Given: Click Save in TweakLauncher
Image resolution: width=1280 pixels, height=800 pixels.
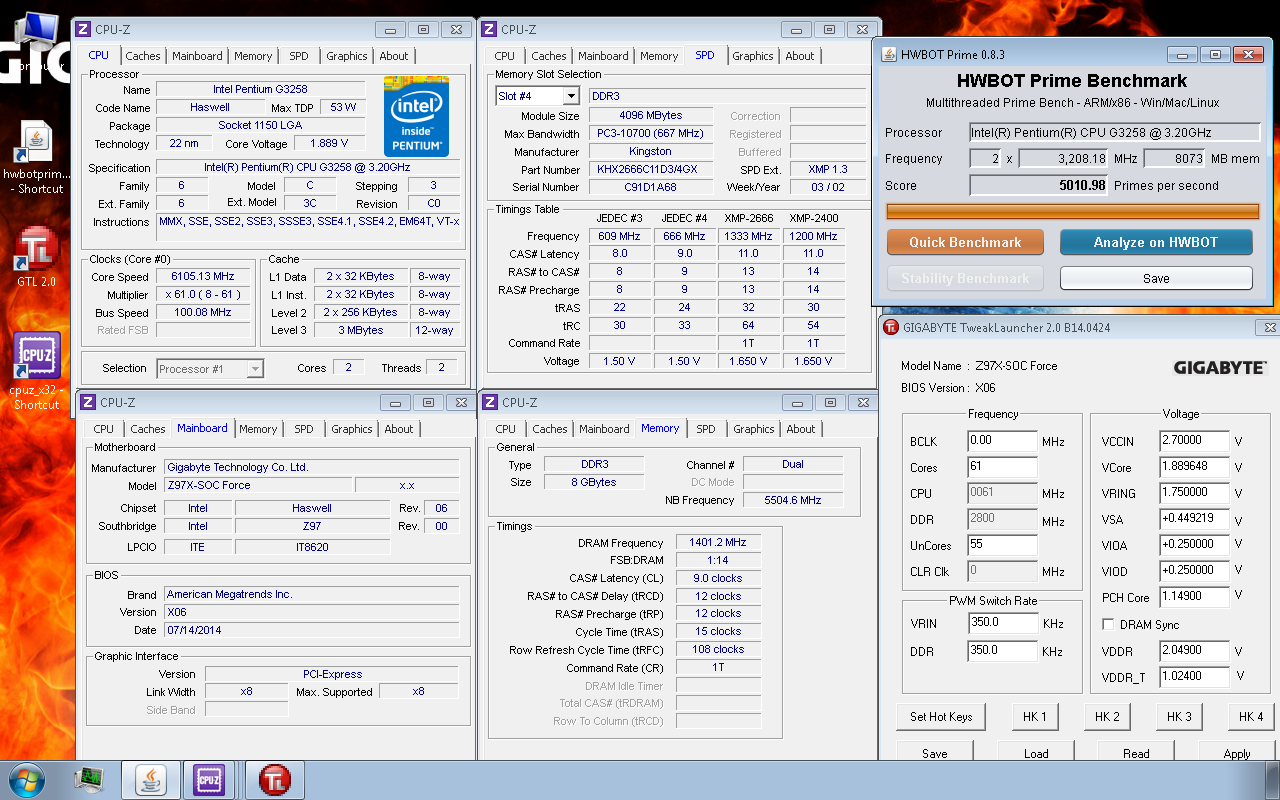Looking at the screenshot, I should pyautogui.click(x=935, y=752).
